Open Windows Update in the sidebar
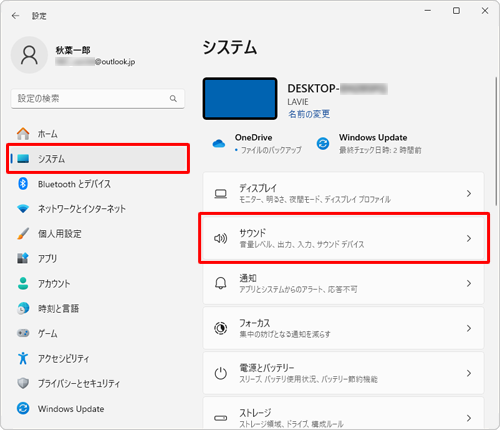Image resolution: width=500 pixels, height=430 pixels. (x=98, y=408)
